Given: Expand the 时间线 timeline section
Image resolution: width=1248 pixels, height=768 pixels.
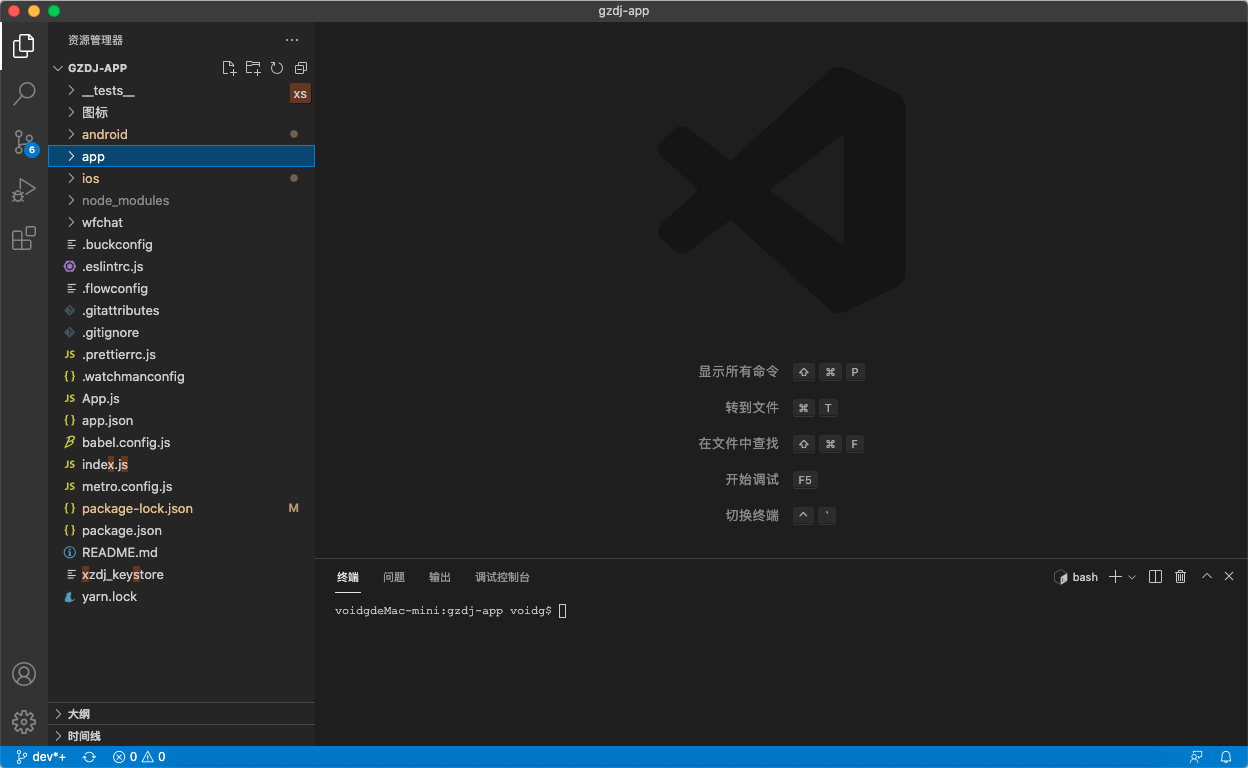Looking at the screenshot, I should 181,736.
